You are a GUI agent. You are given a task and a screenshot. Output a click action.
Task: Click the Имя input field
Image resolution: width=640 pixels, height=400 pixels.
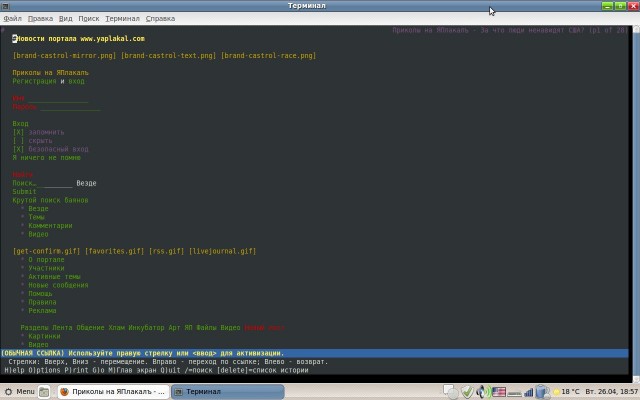point(58,98)
